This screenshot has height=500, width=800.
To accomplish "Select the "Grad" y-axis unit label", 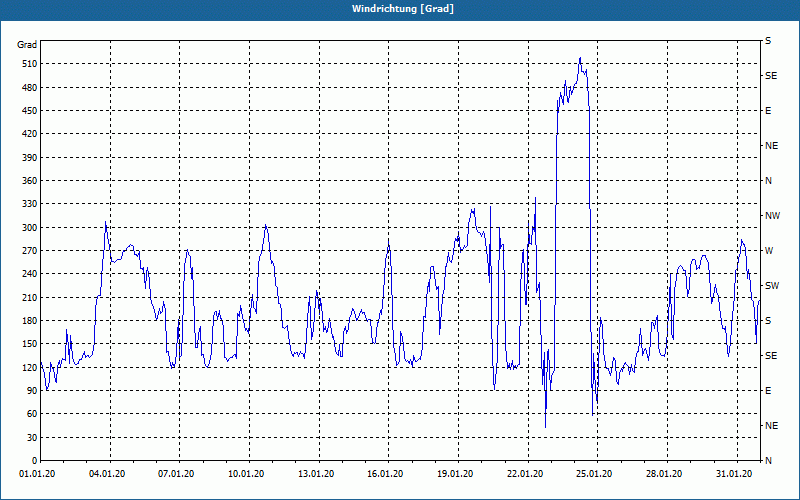I will (27, 45).
